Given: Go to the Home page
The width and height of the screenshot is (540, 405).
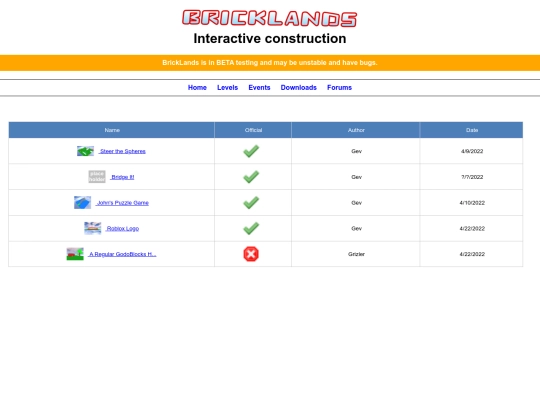Looking at the screenshot, I should coord(197,87).
